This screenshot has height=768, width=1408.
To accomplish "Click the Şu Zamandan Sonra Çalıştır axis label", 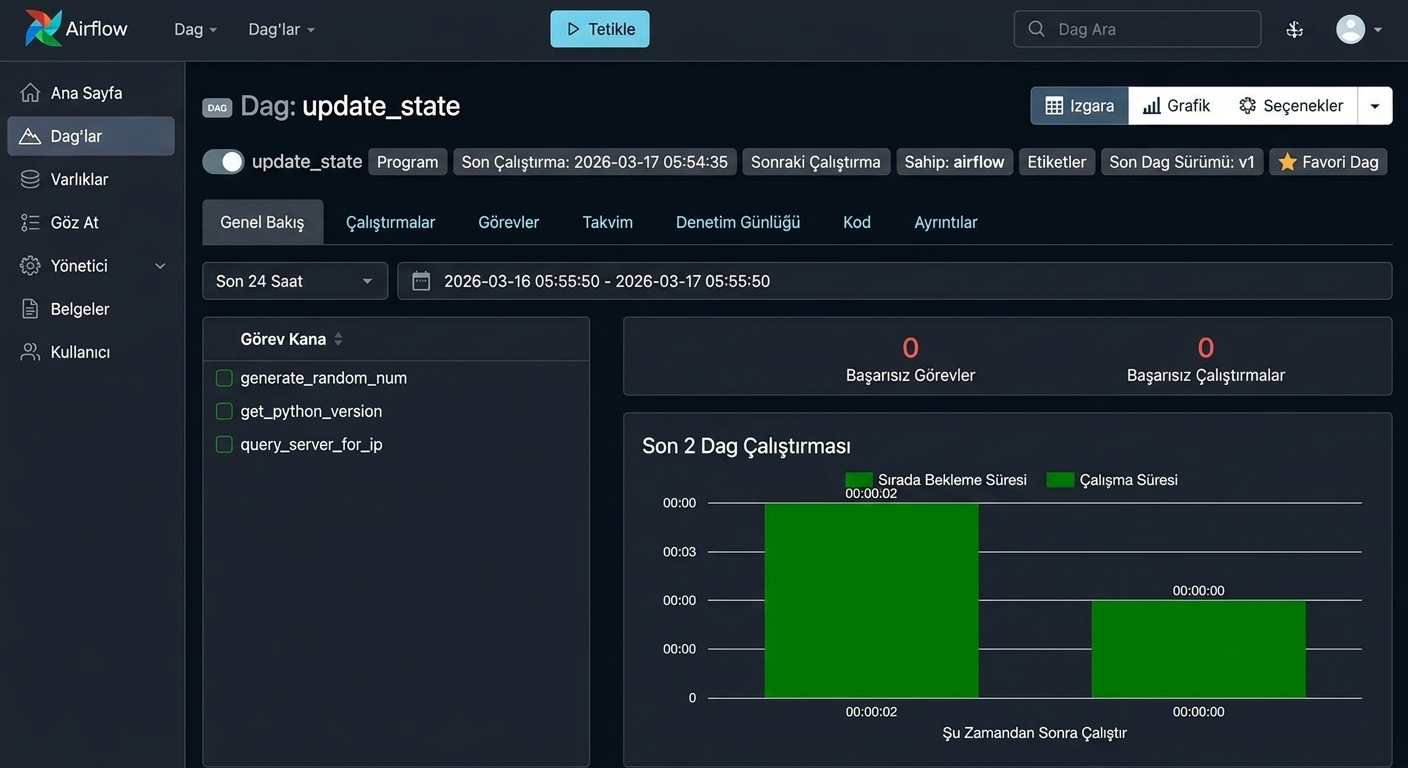I will (1035, 733).
